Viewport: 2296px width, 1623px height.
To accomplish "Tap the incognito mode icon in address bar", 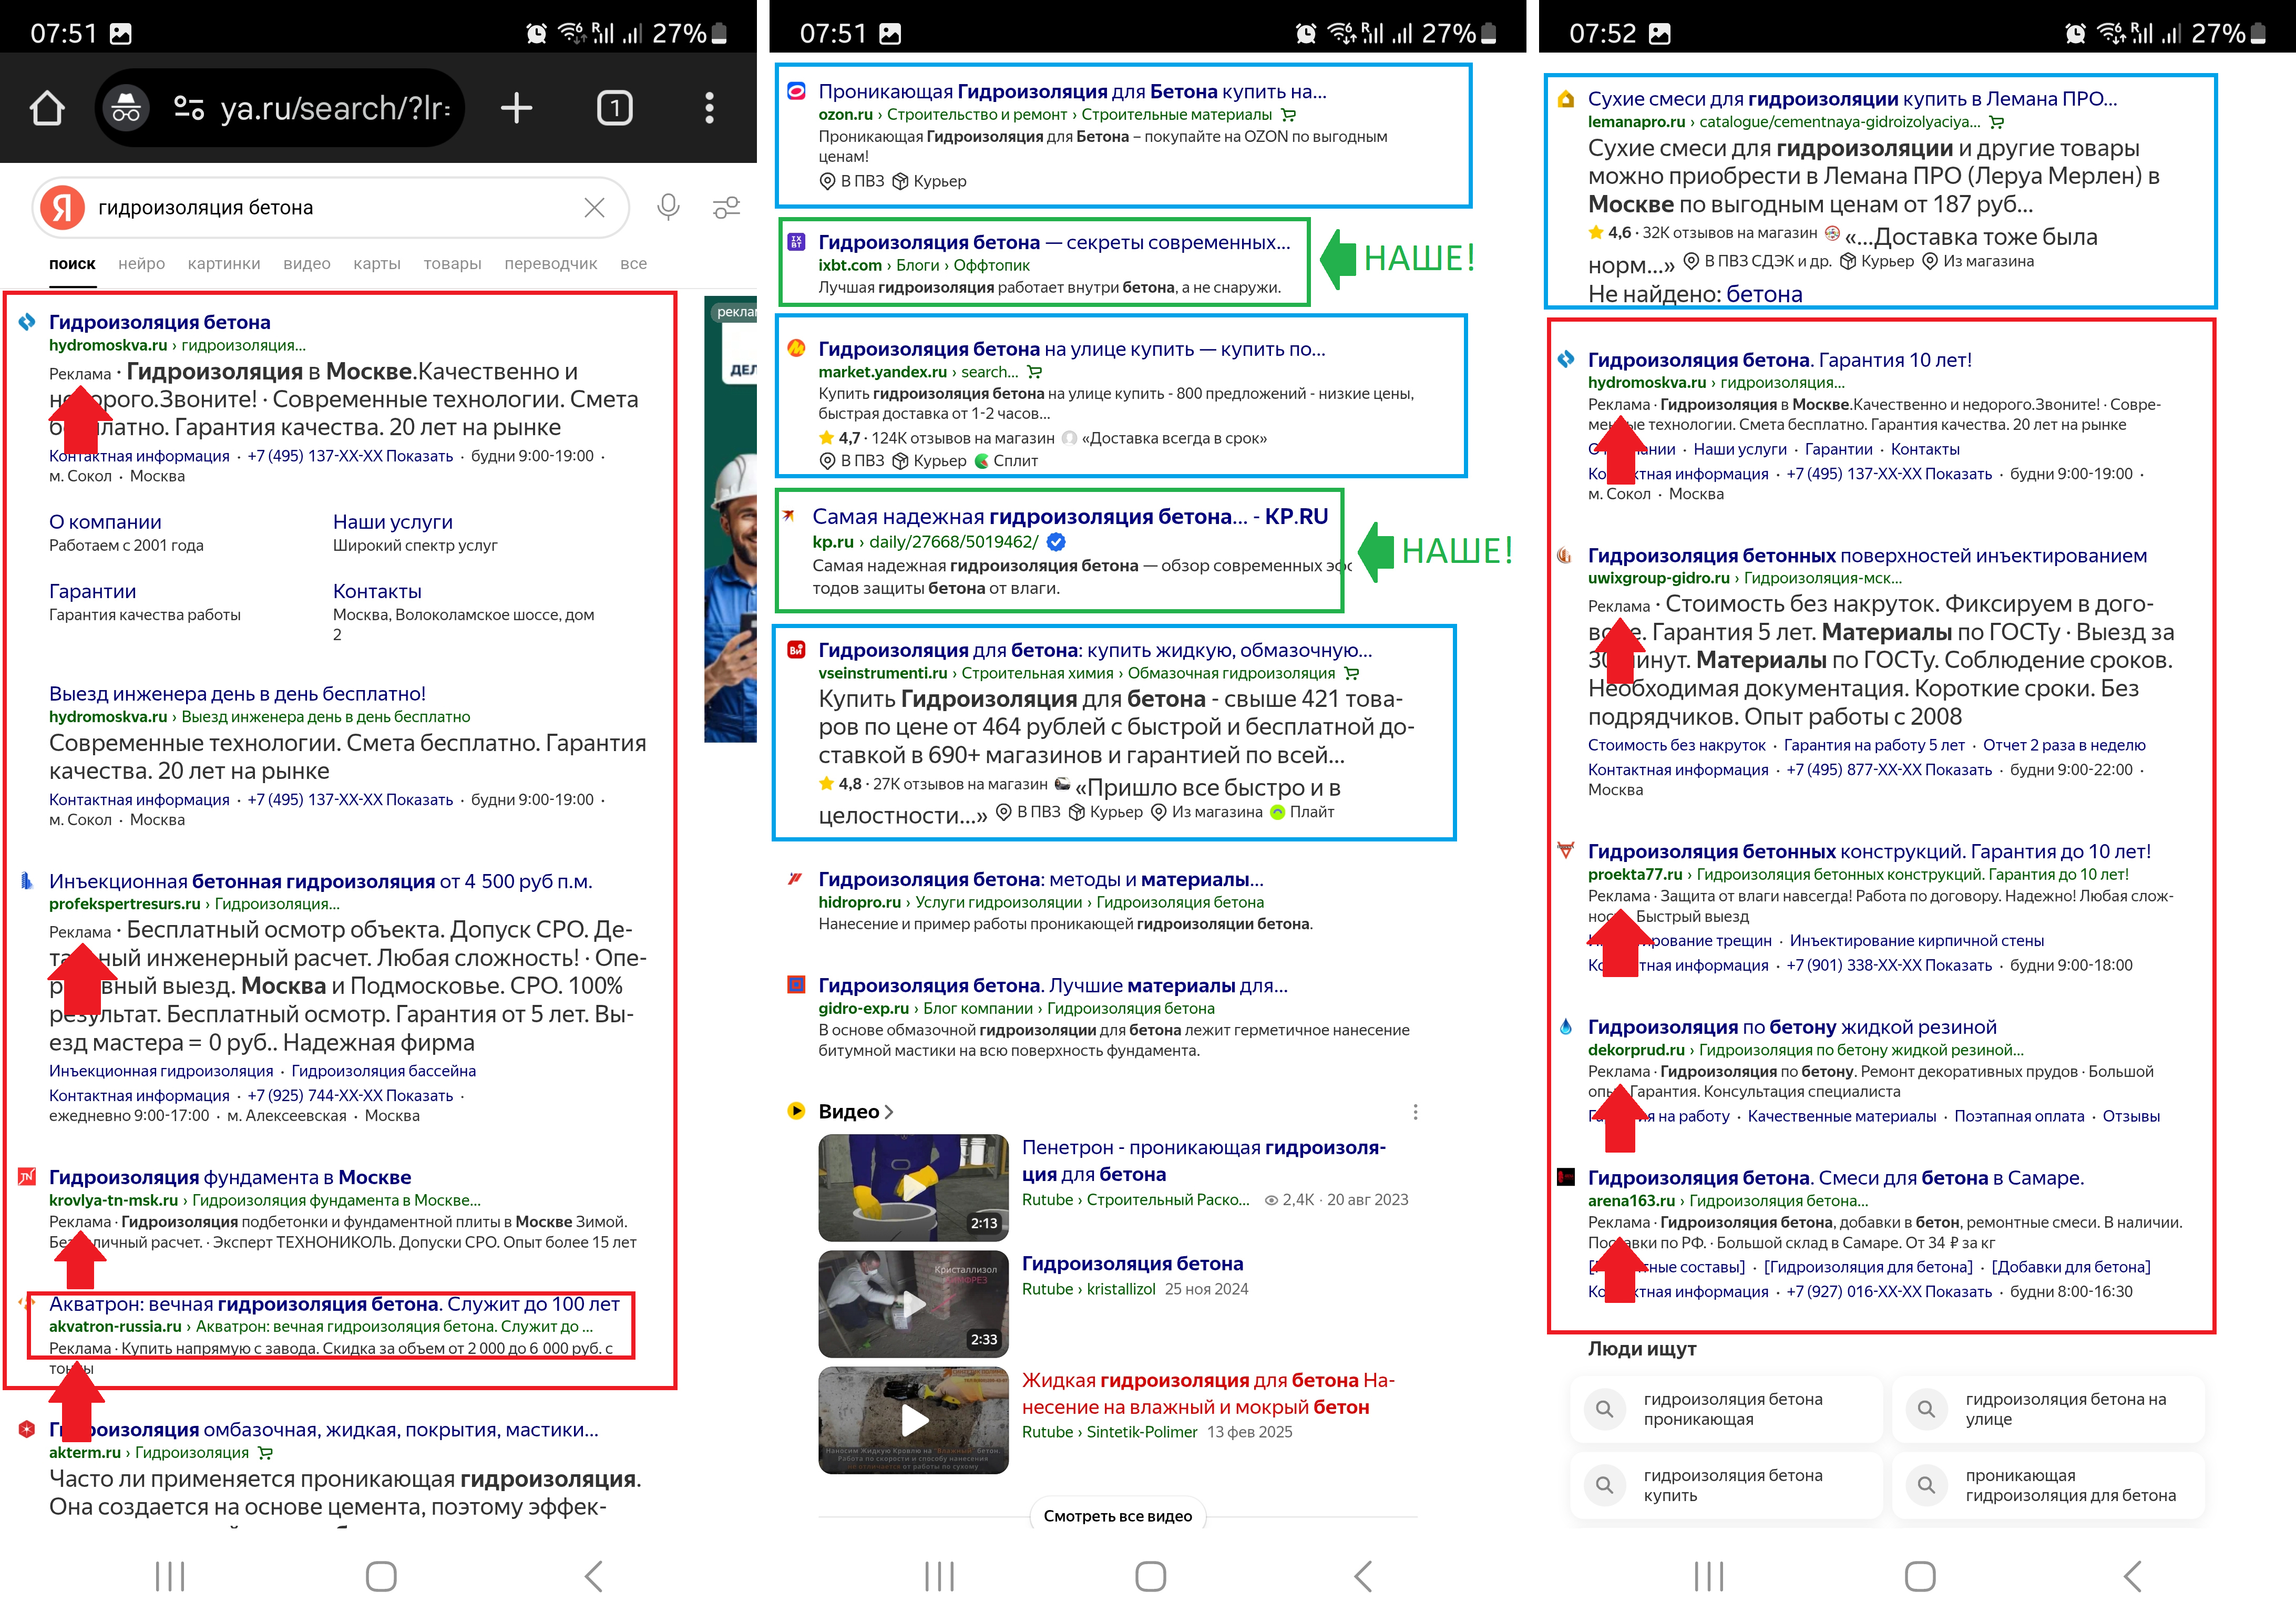I will click(x=126, y=108).
